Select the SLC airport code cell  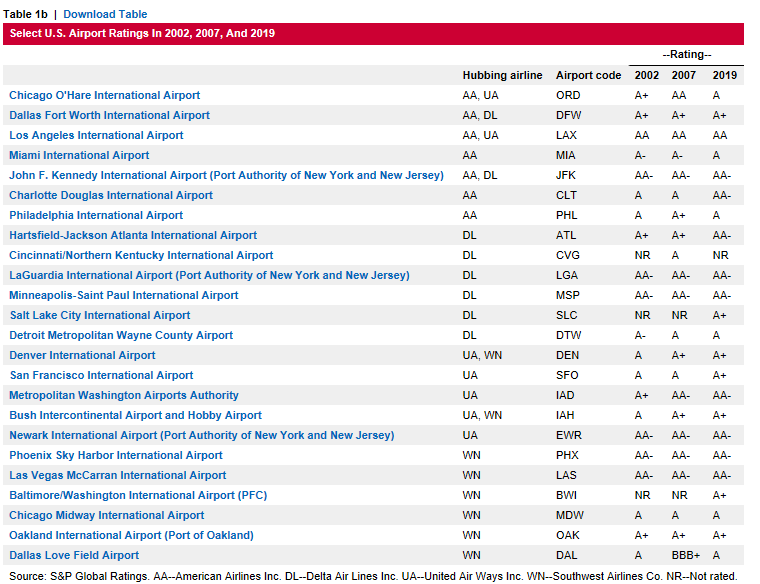pyautogui.click(x=567, y=315)
